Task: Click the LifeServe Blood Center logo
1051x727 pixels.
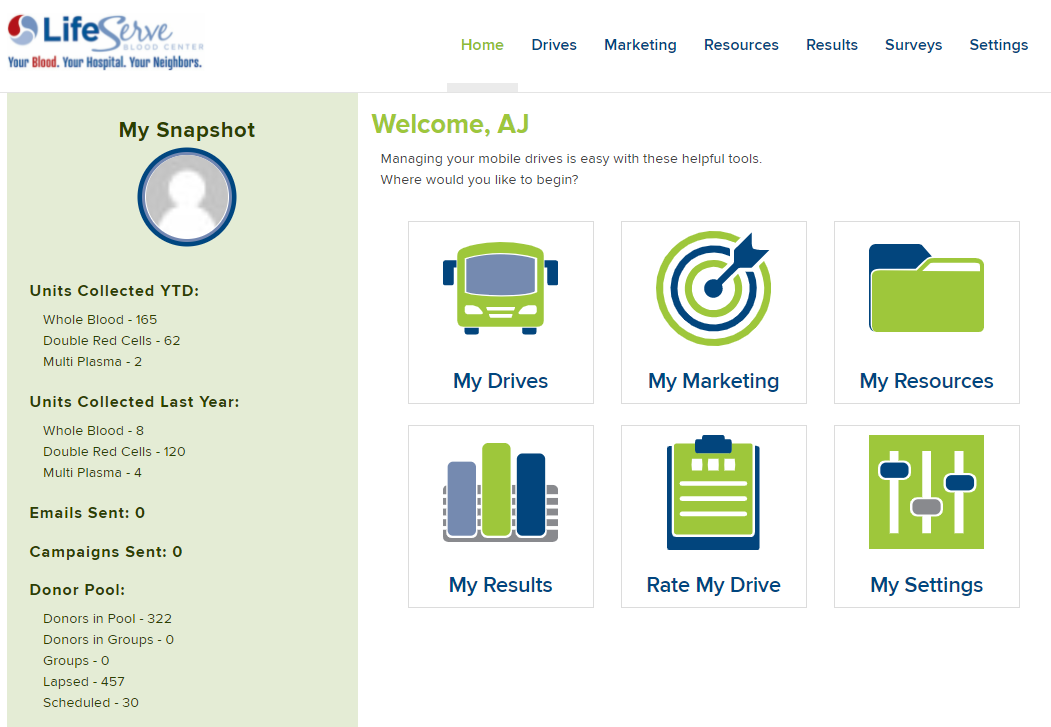Action: point(106,43)
